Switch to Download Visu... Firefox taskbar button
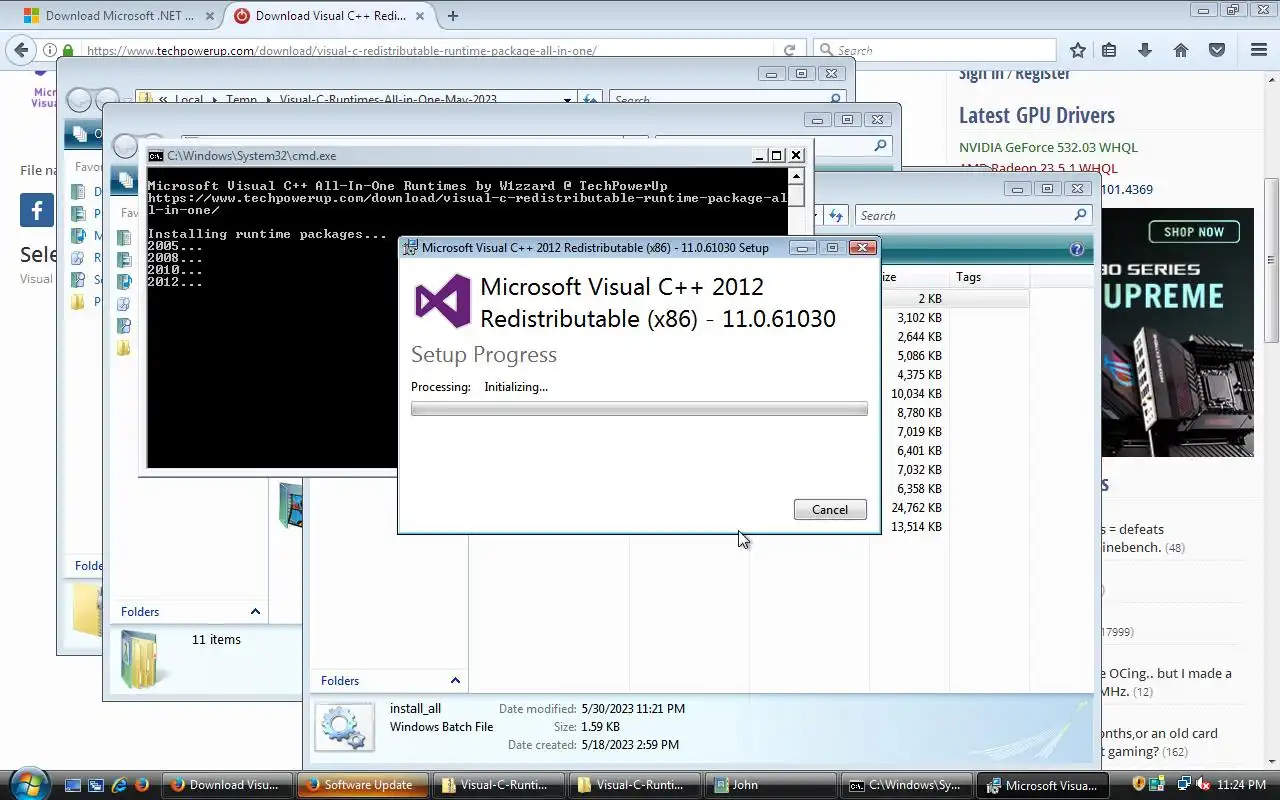1280x800 pixels. click(226, 785)
